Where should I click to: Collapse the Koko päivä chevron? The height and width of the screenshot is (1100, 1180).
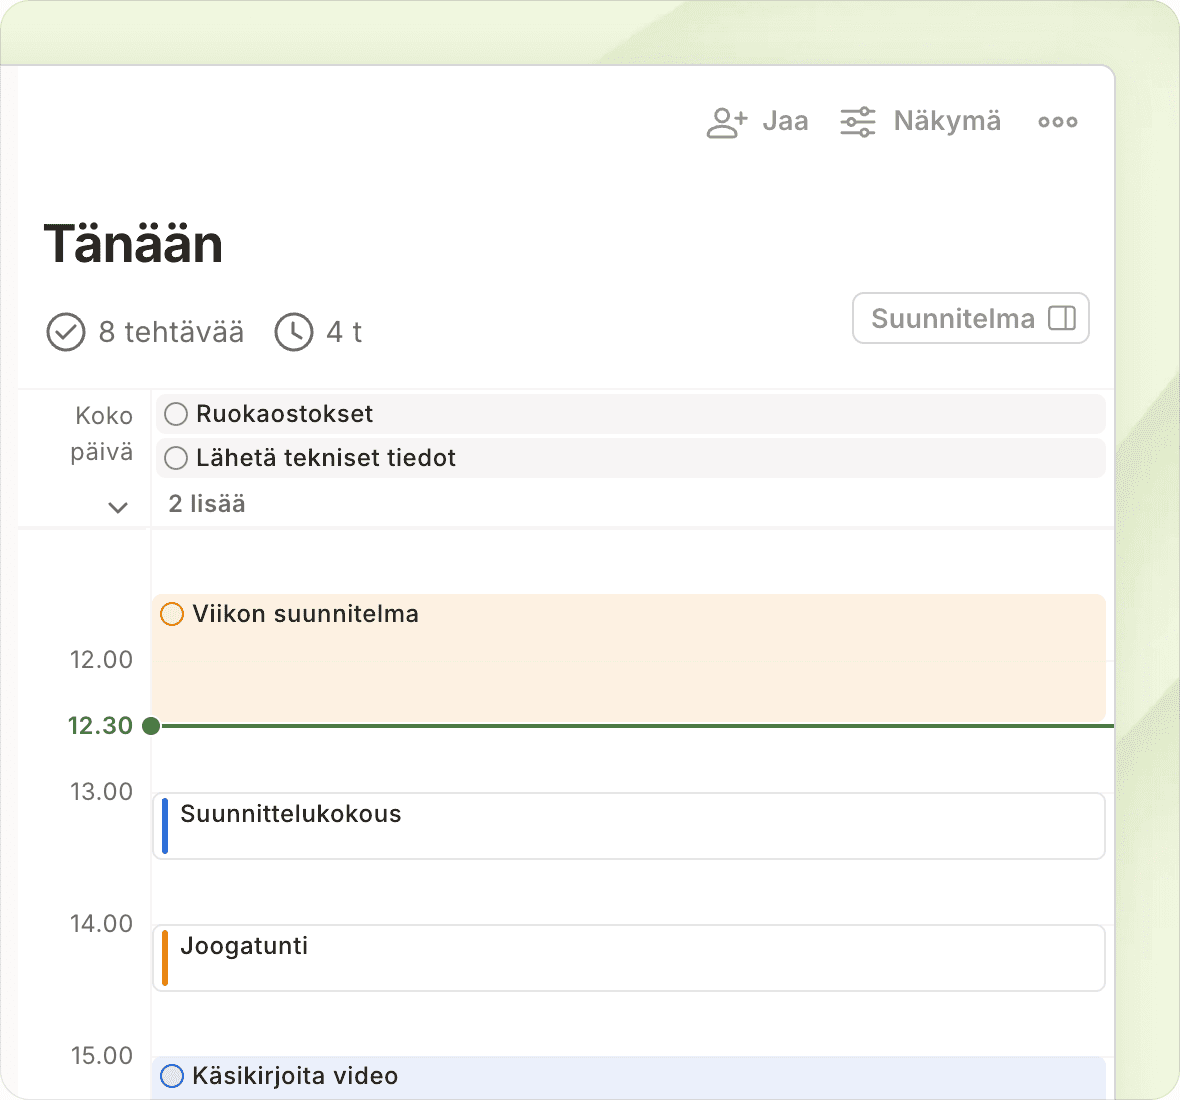click(118, 507)
